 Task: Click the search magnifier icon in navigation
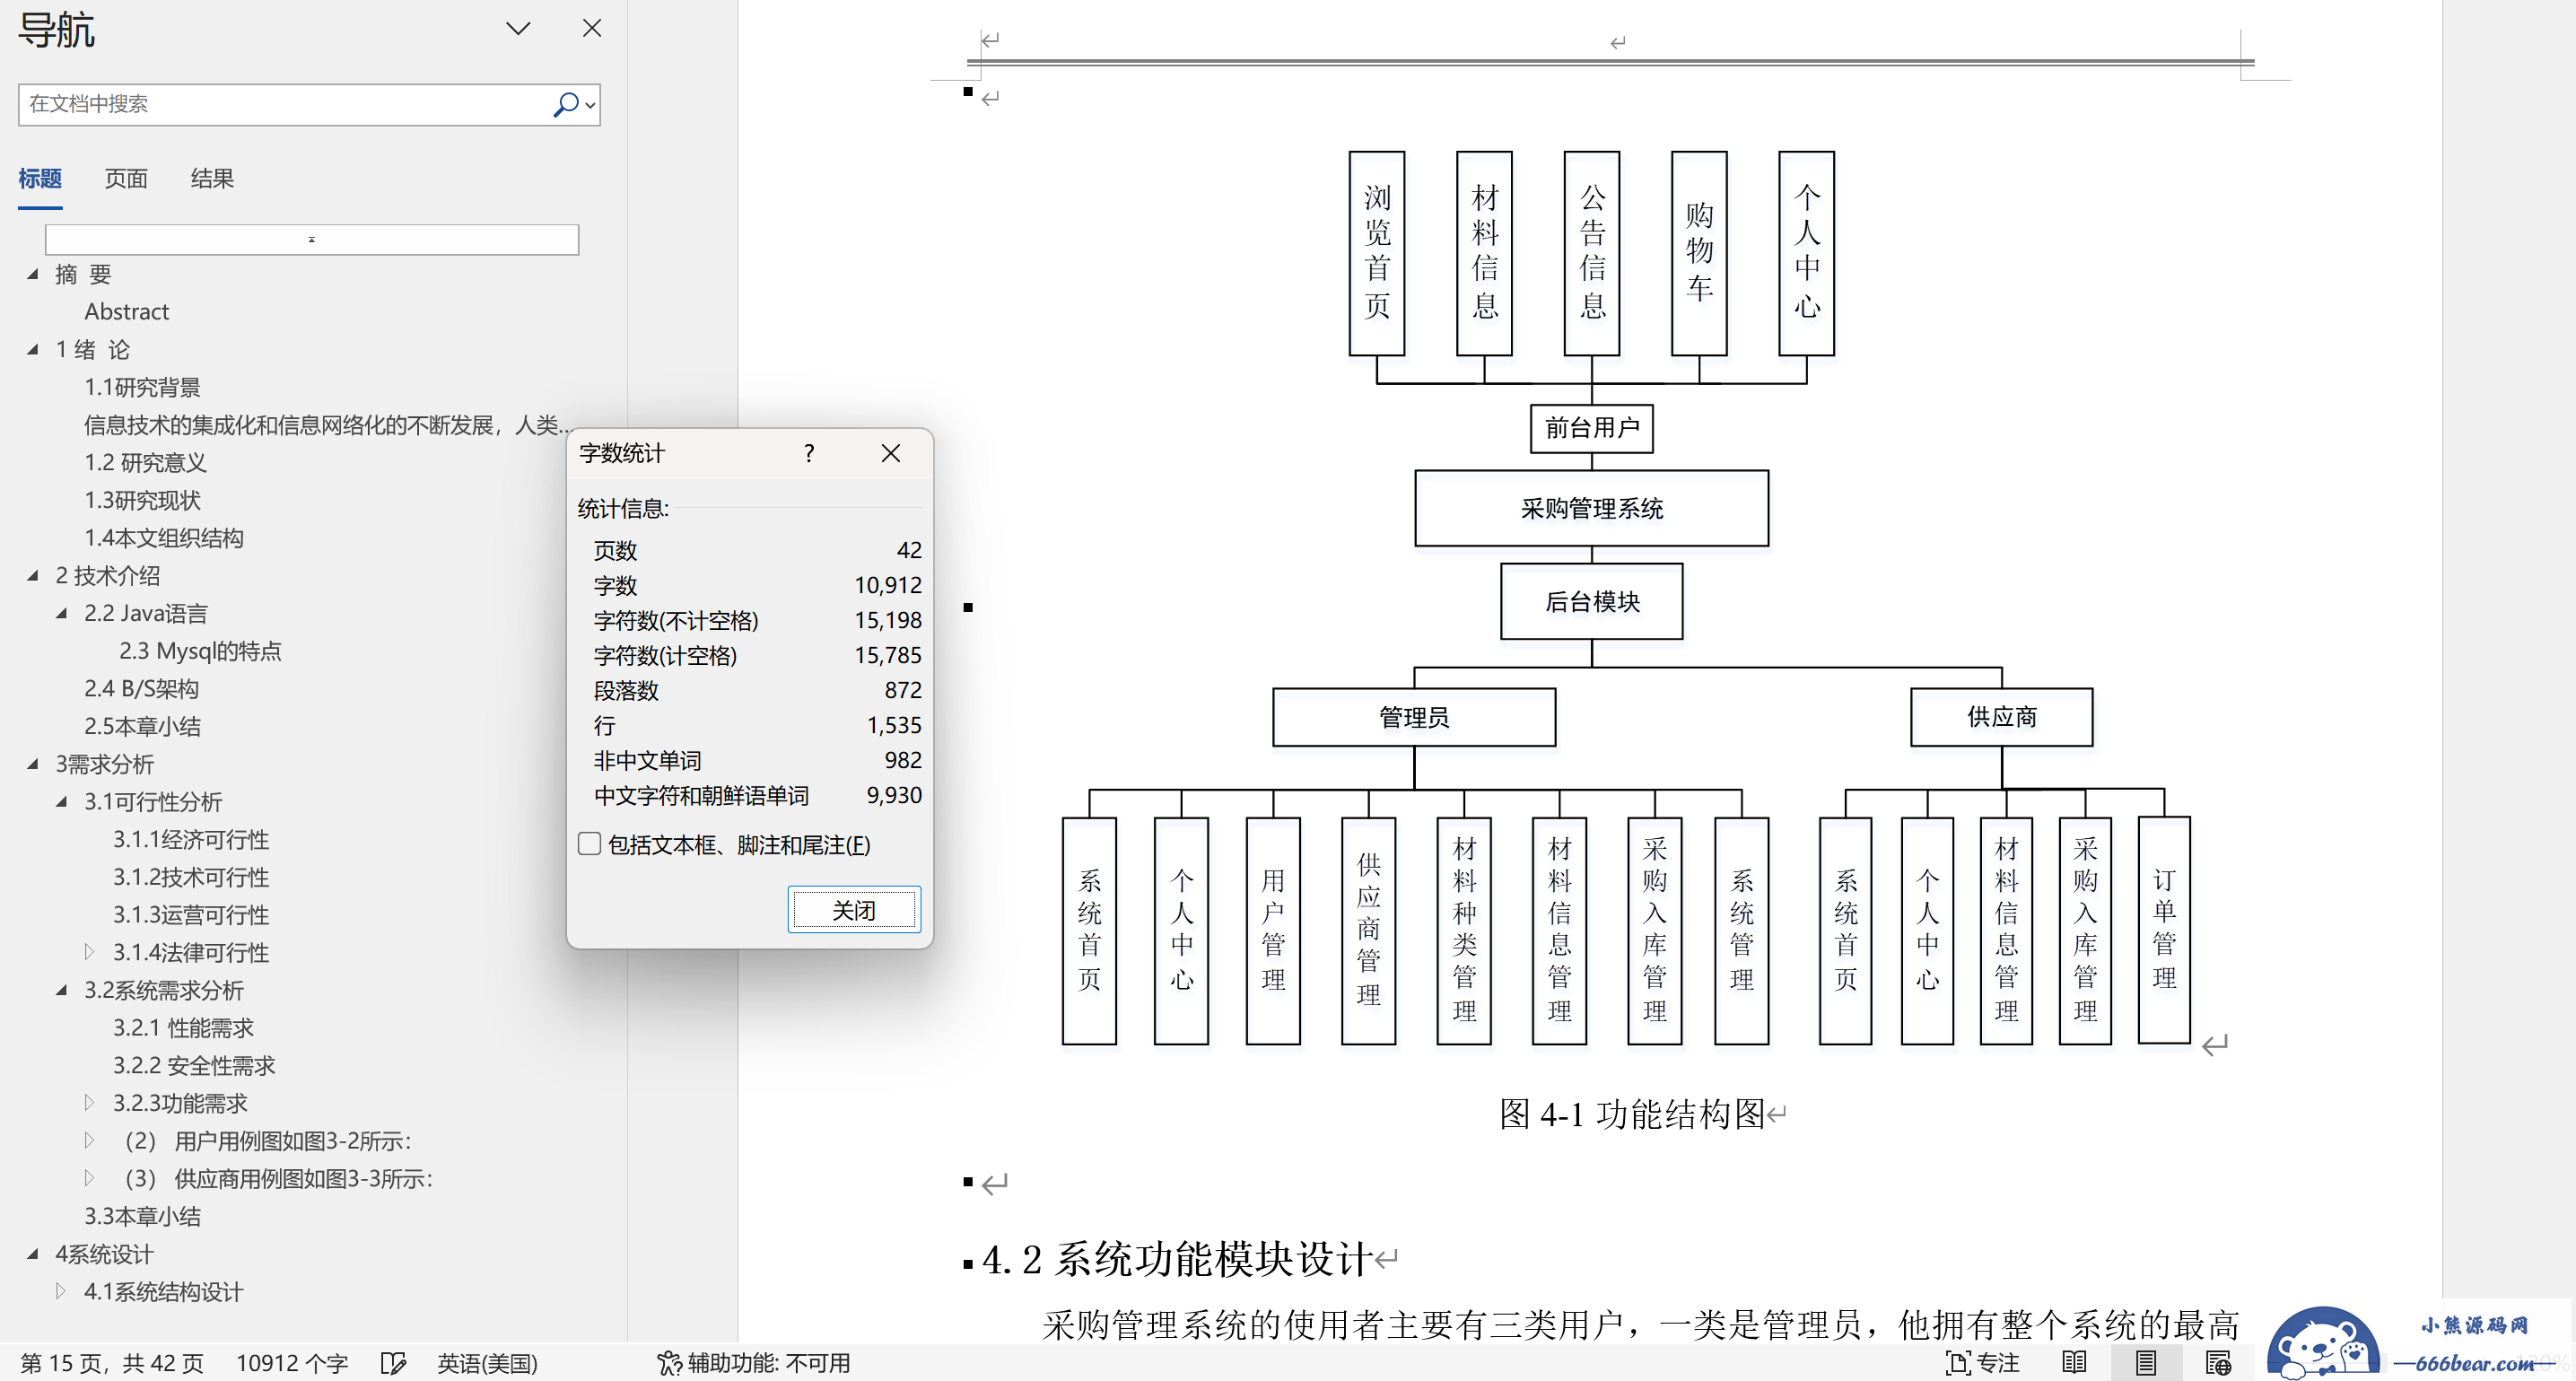(565, 104)
